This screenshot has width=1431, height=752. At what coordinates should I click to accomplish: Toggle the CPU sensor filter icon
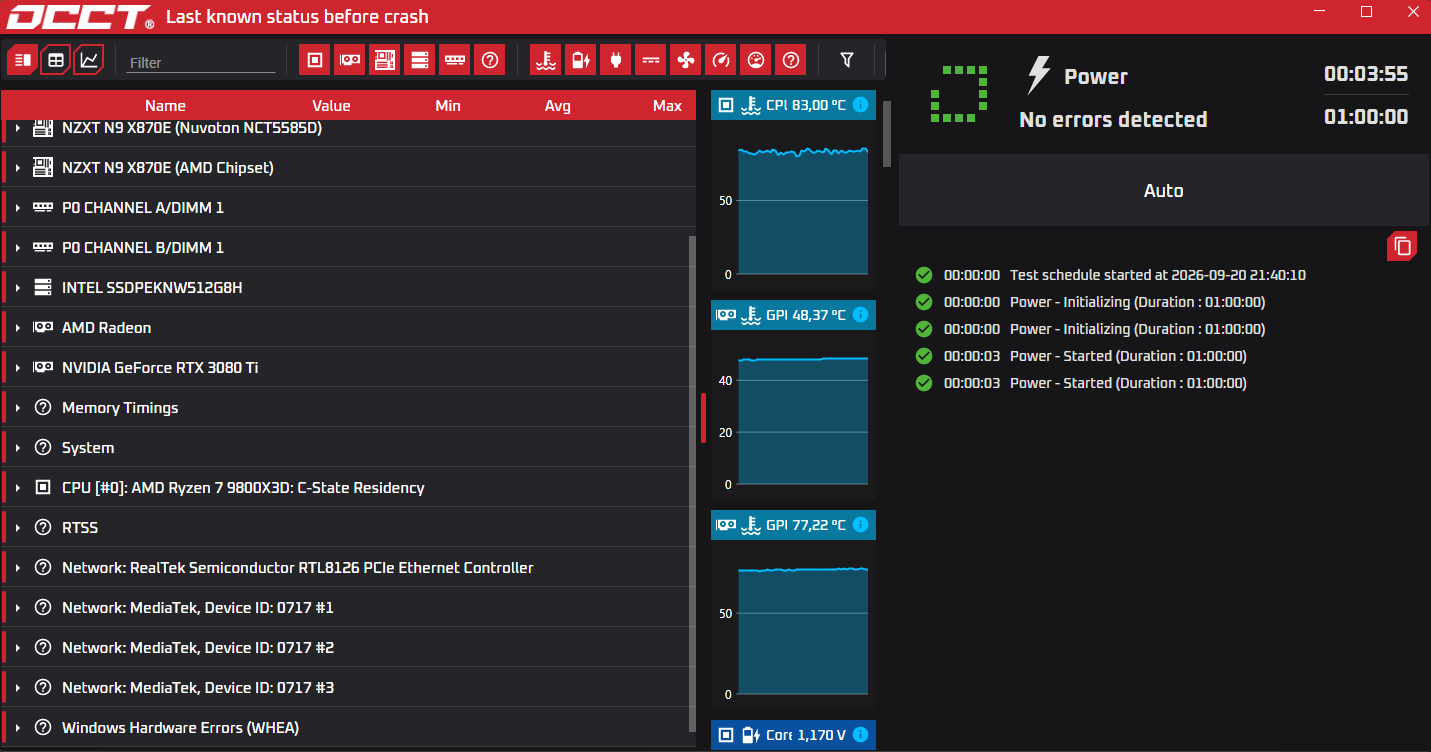(315, 60)
